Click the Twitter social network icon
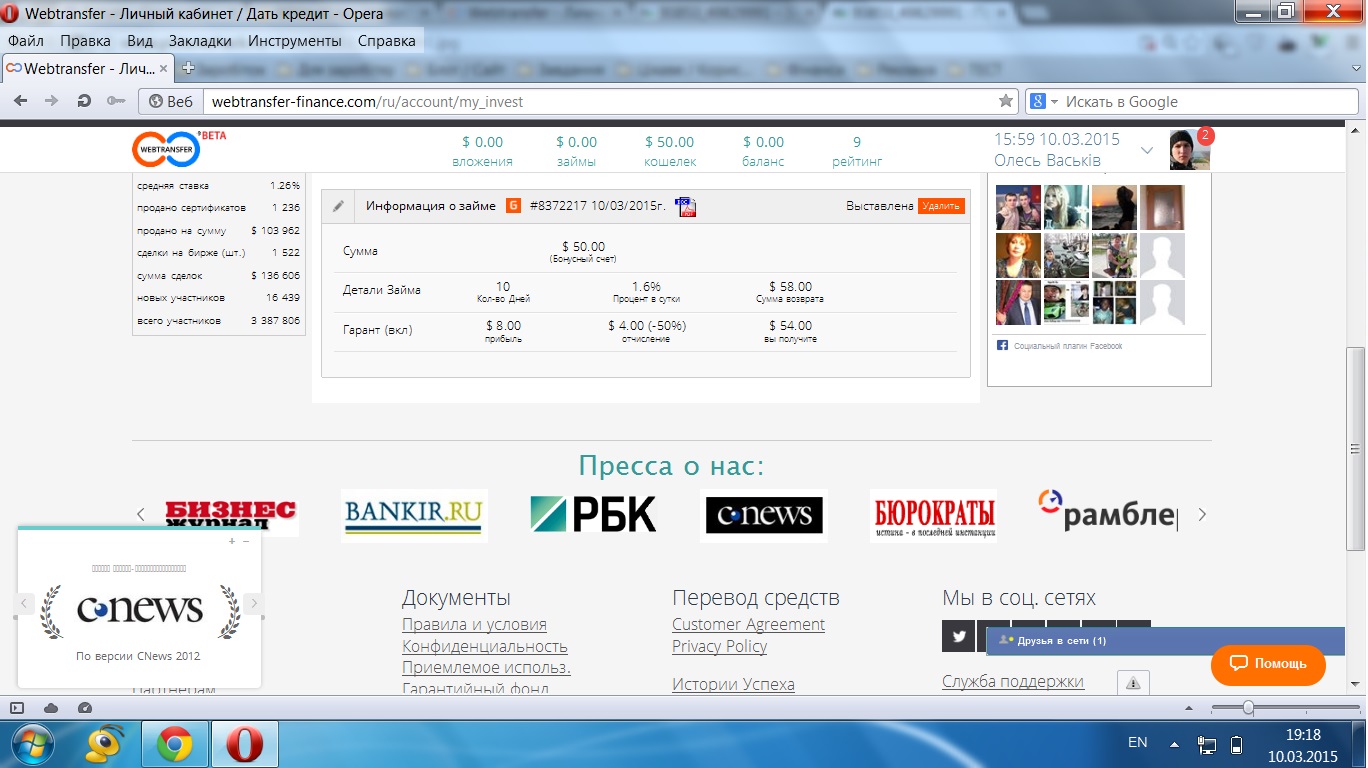This screenshot has height=768, width=1368. tap(958, 636)
